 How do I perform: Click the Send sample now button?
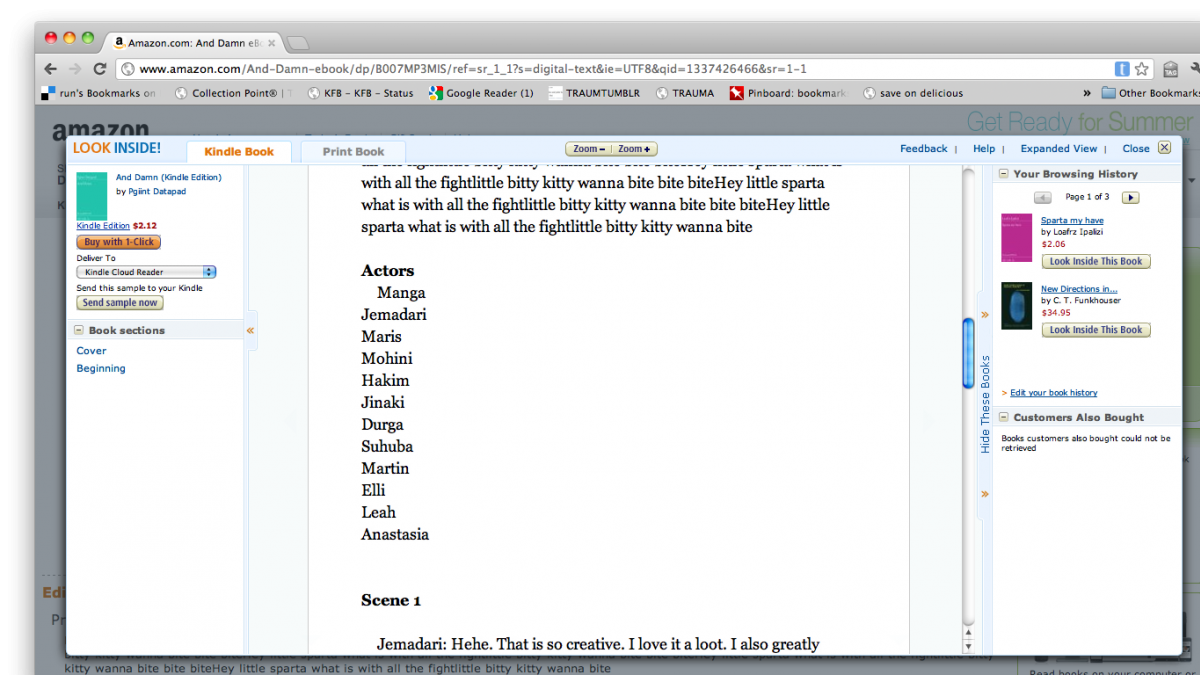pos(120,303)
